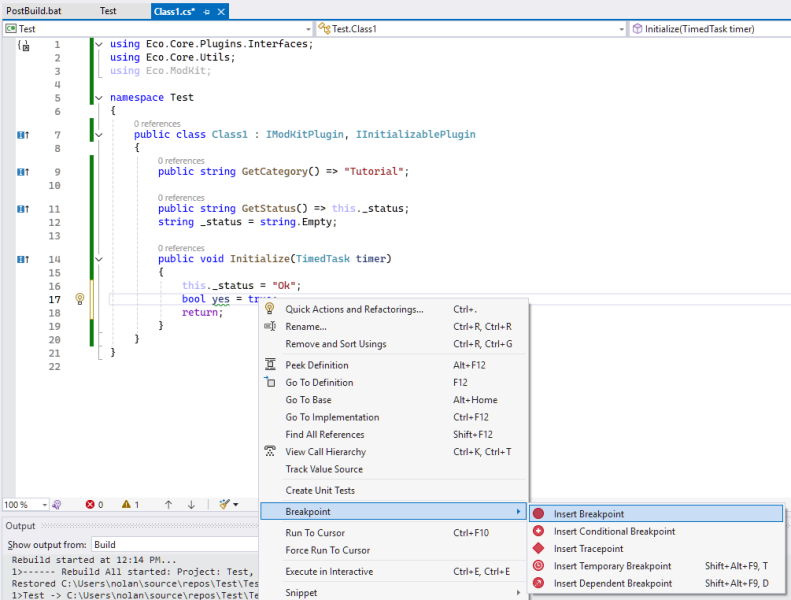Click the yes variable with green squiggle
Viewport: 791px width, 600px height.
220,299
